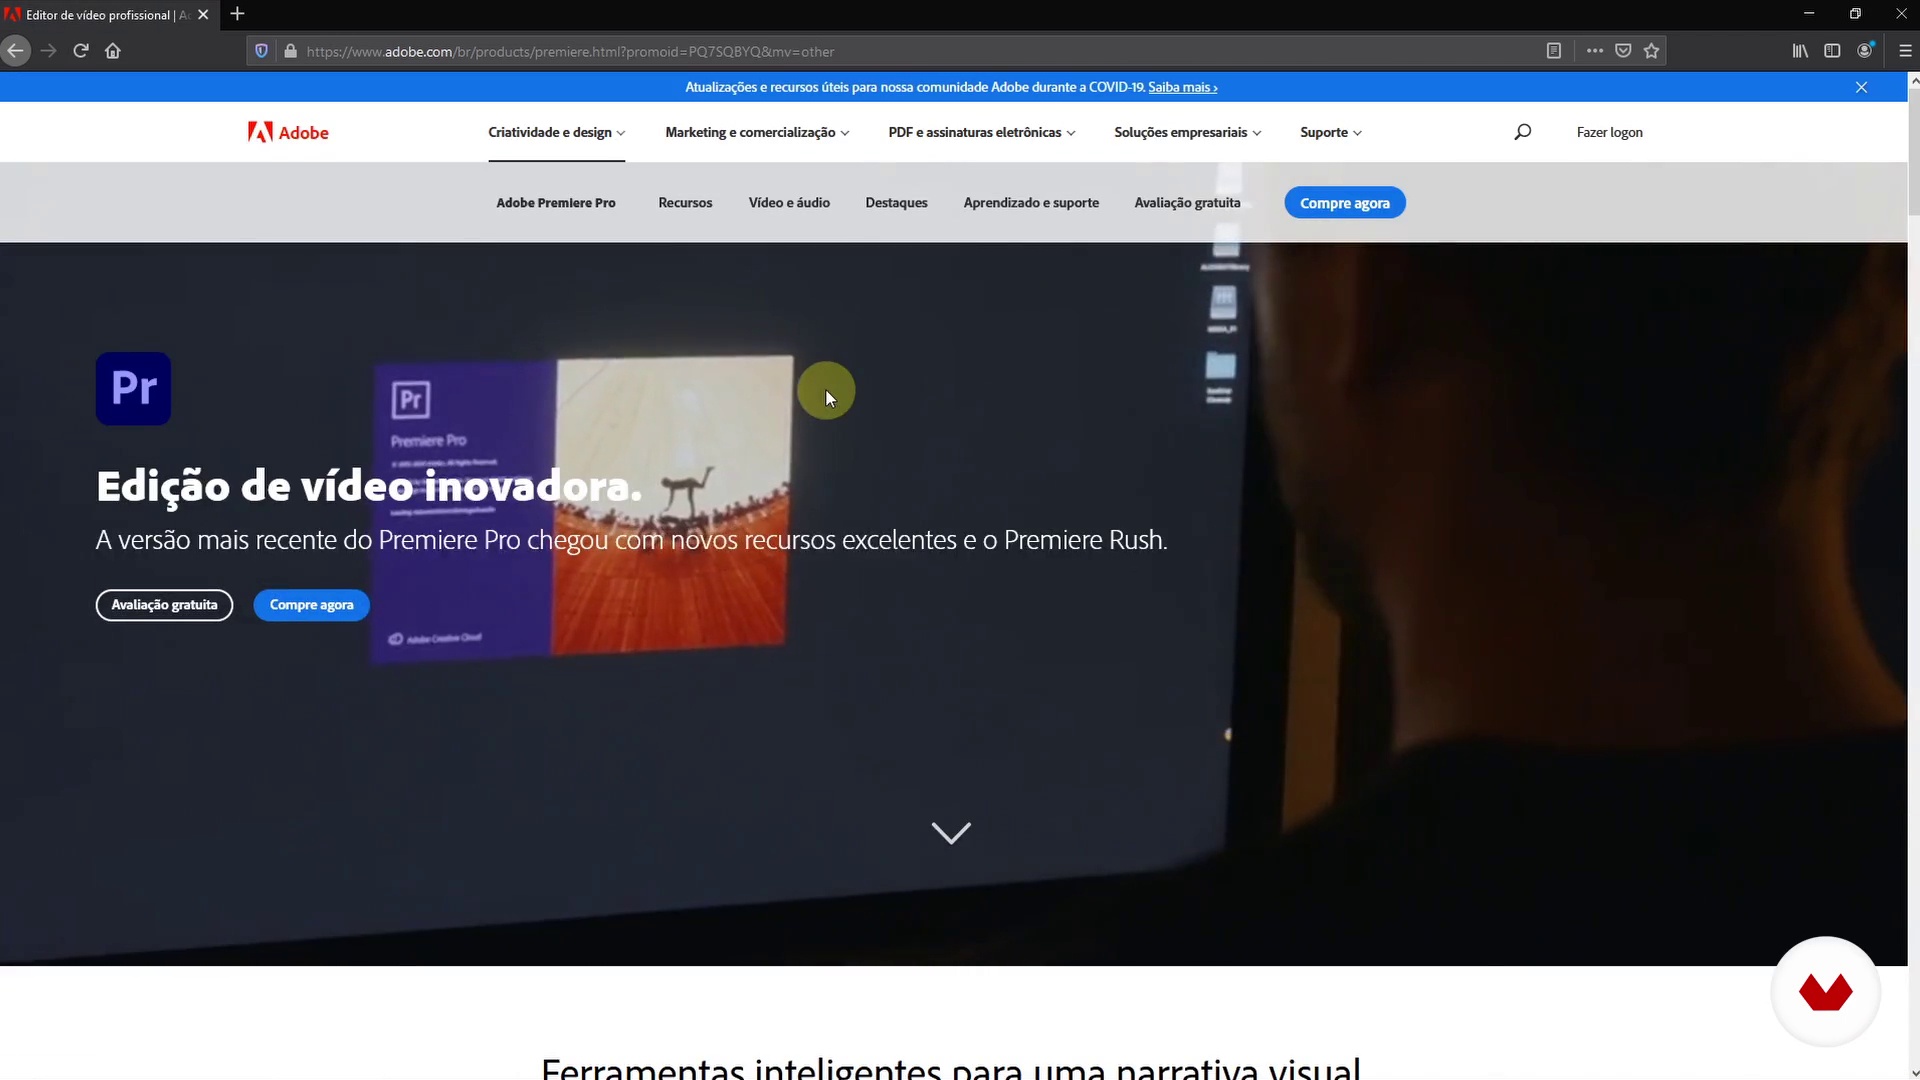Viewport: 1920px width, 1080px height.
Task: Minimize the browser window
Action: (1808, 14)
